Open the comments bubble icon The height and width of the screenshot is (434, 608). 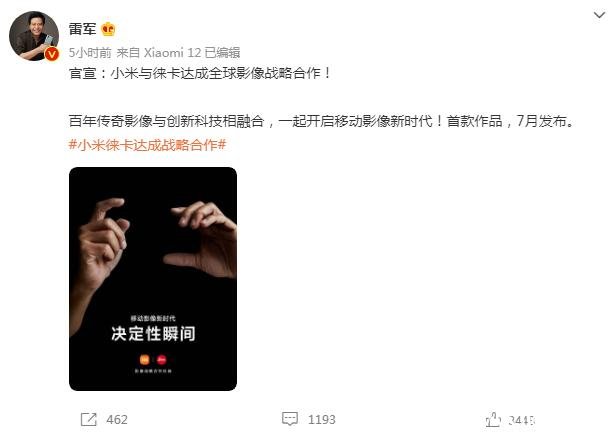coord(290,419)
